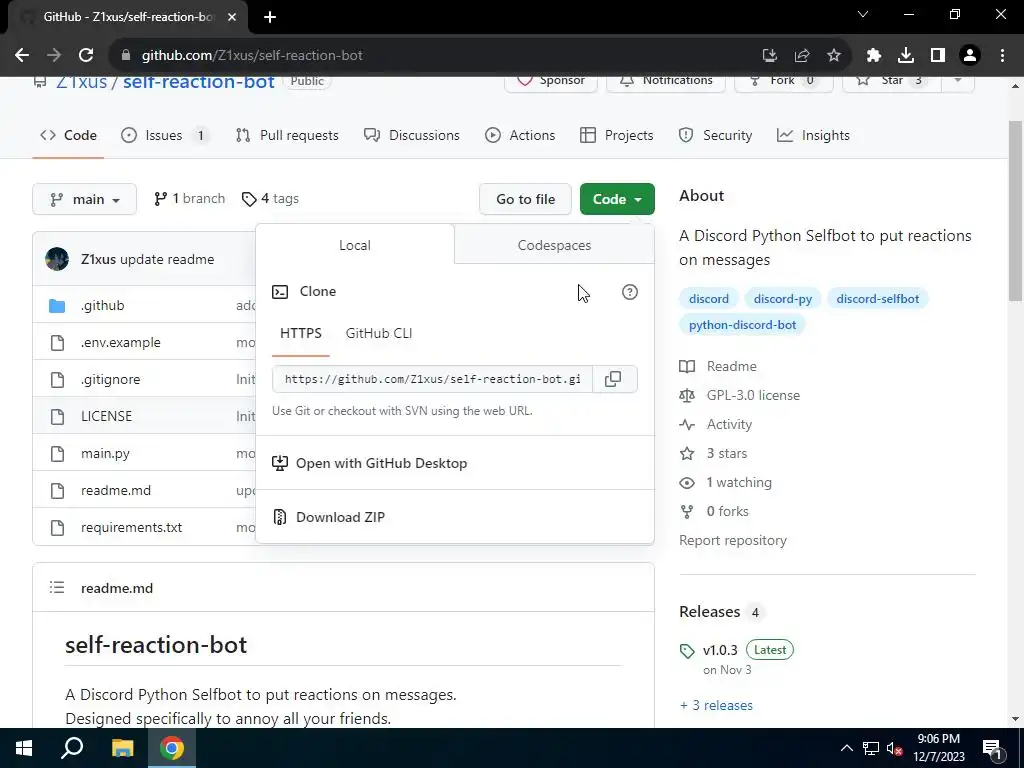The width and height of the screenshot is (1024, 768).
Task: Click the install app icon in address bar
Action: (x=770, y=56)
